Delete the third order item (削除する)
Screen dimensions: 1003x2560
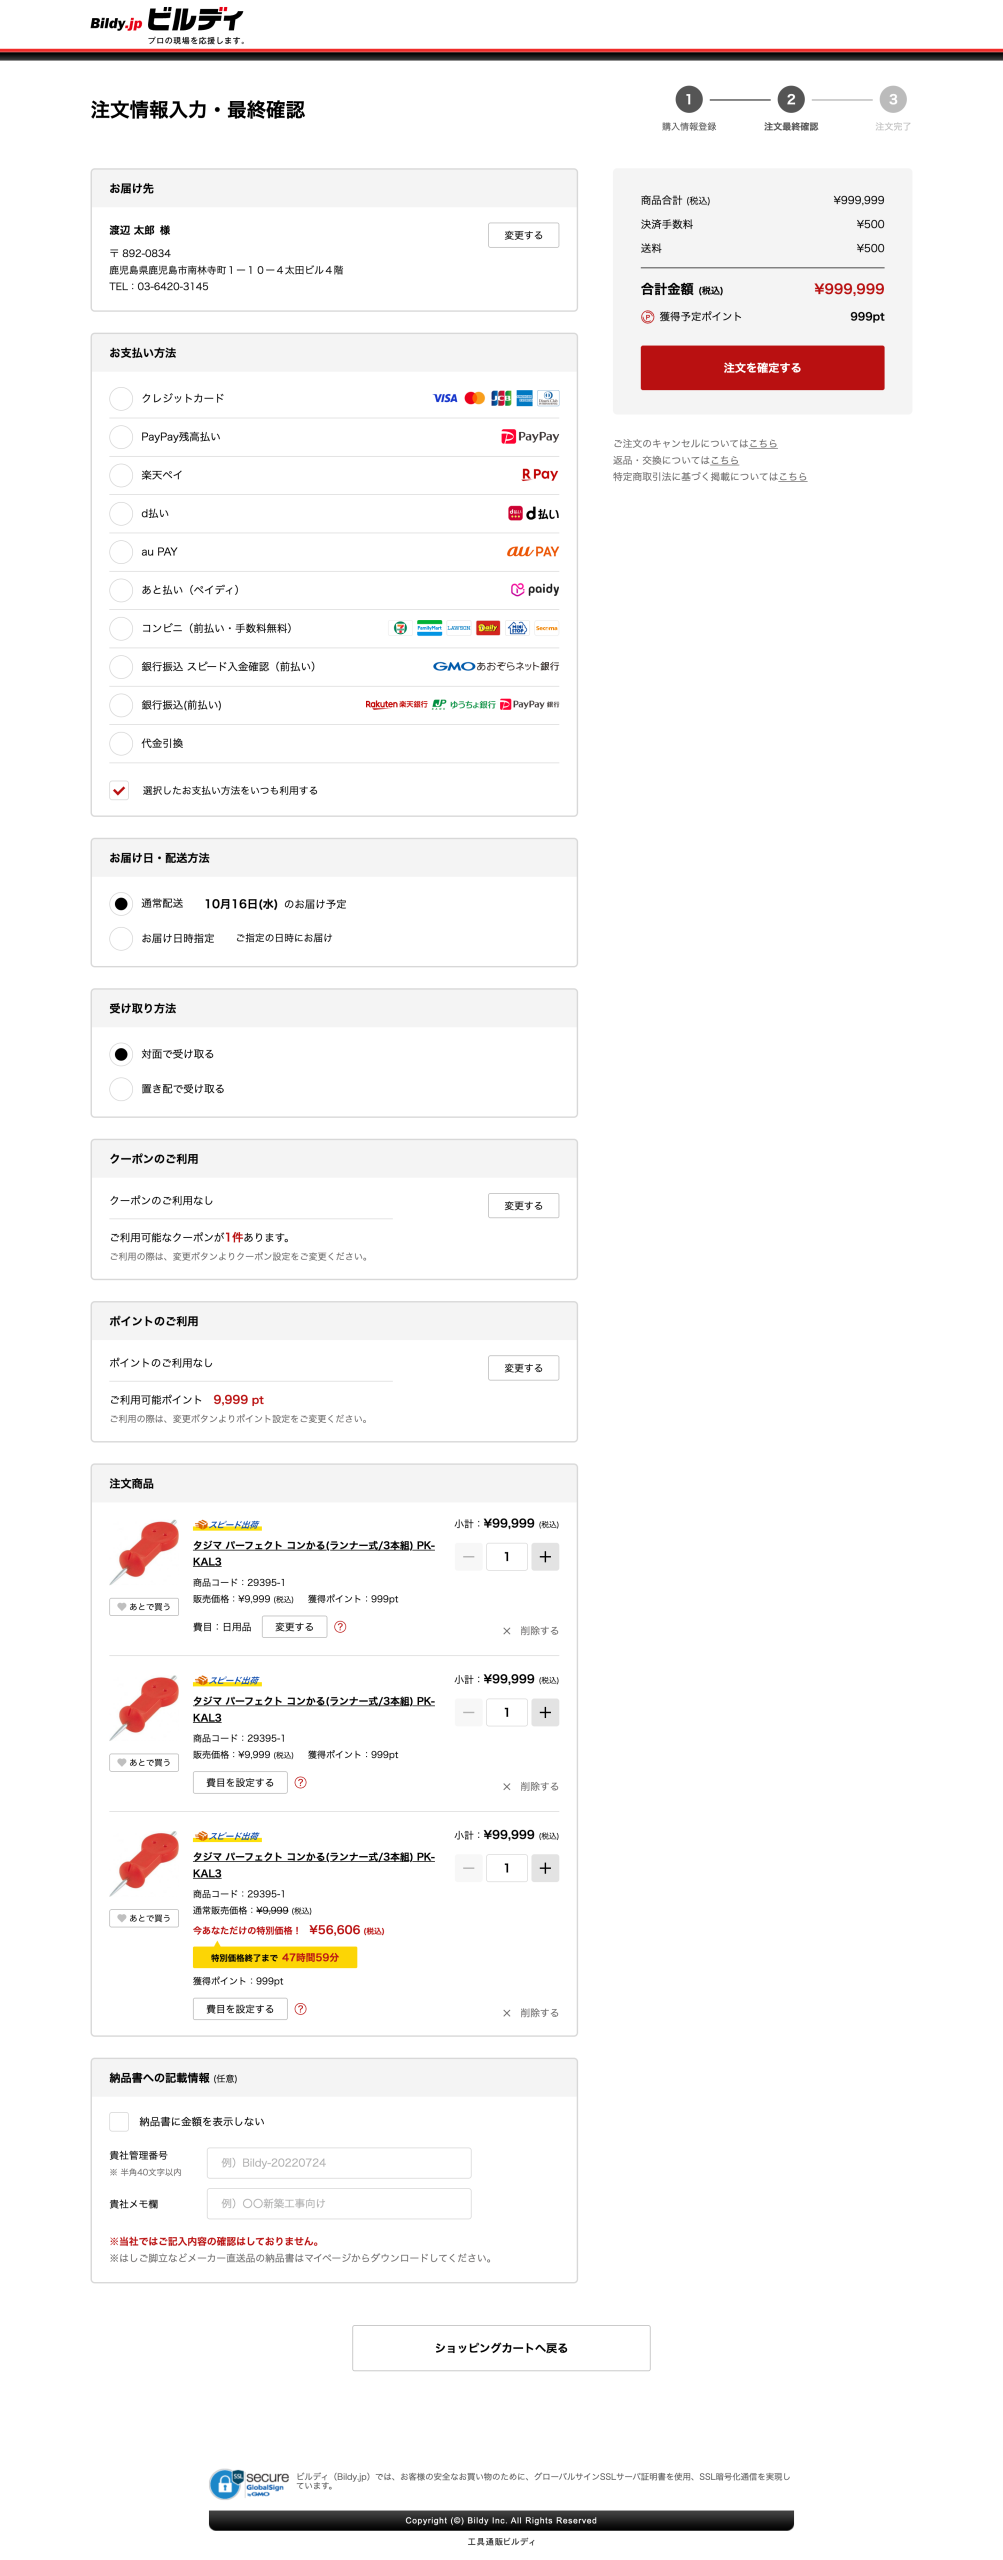coord(531,2013)
